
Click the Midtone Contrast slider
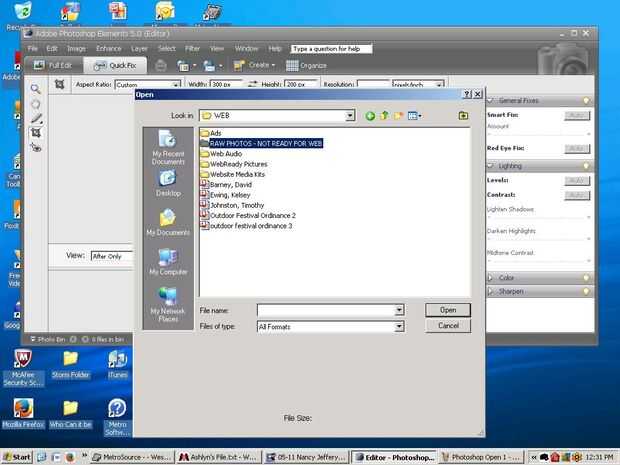click(x=539, y=260)
